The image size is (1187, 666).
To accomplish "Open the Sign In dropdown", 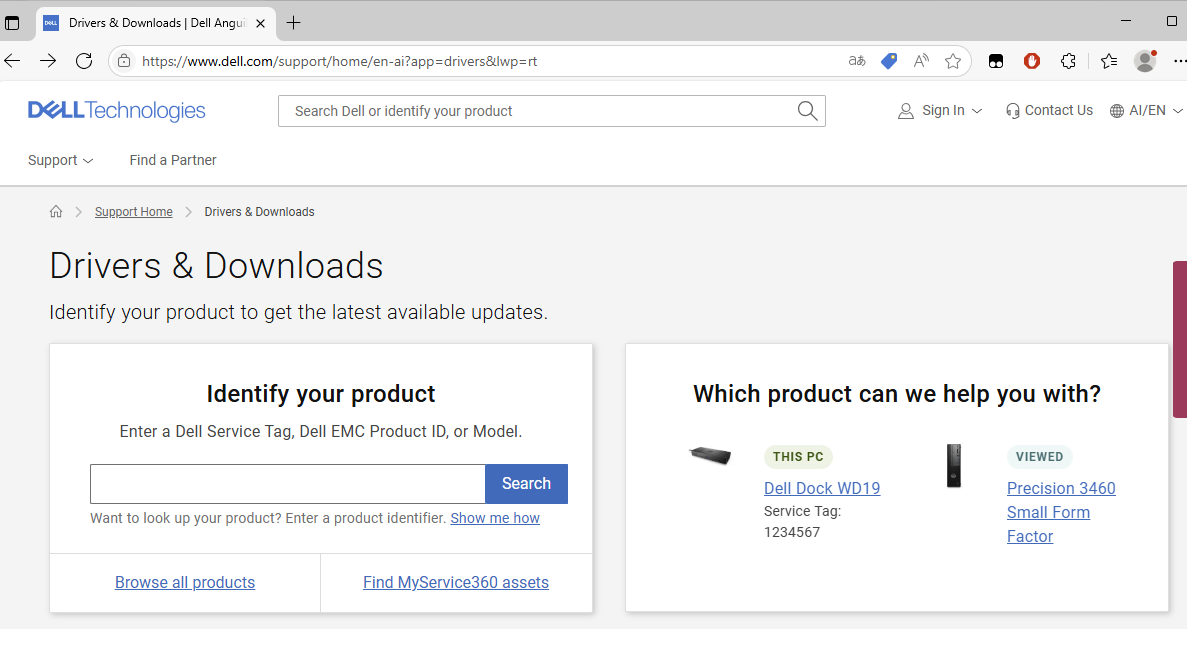I will pyautogui.click(x=939, y=110).
